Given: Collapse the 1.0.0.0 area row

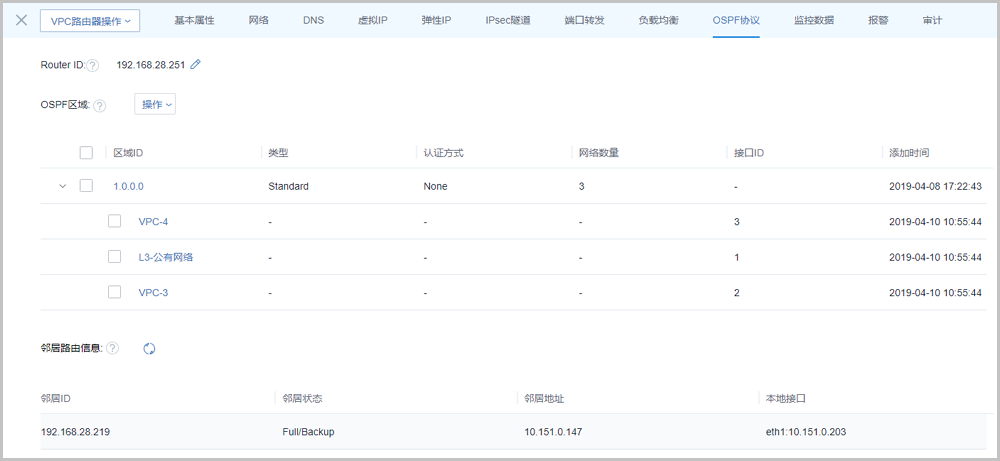Looking at the screenshot, I should [x=62, y=186].
